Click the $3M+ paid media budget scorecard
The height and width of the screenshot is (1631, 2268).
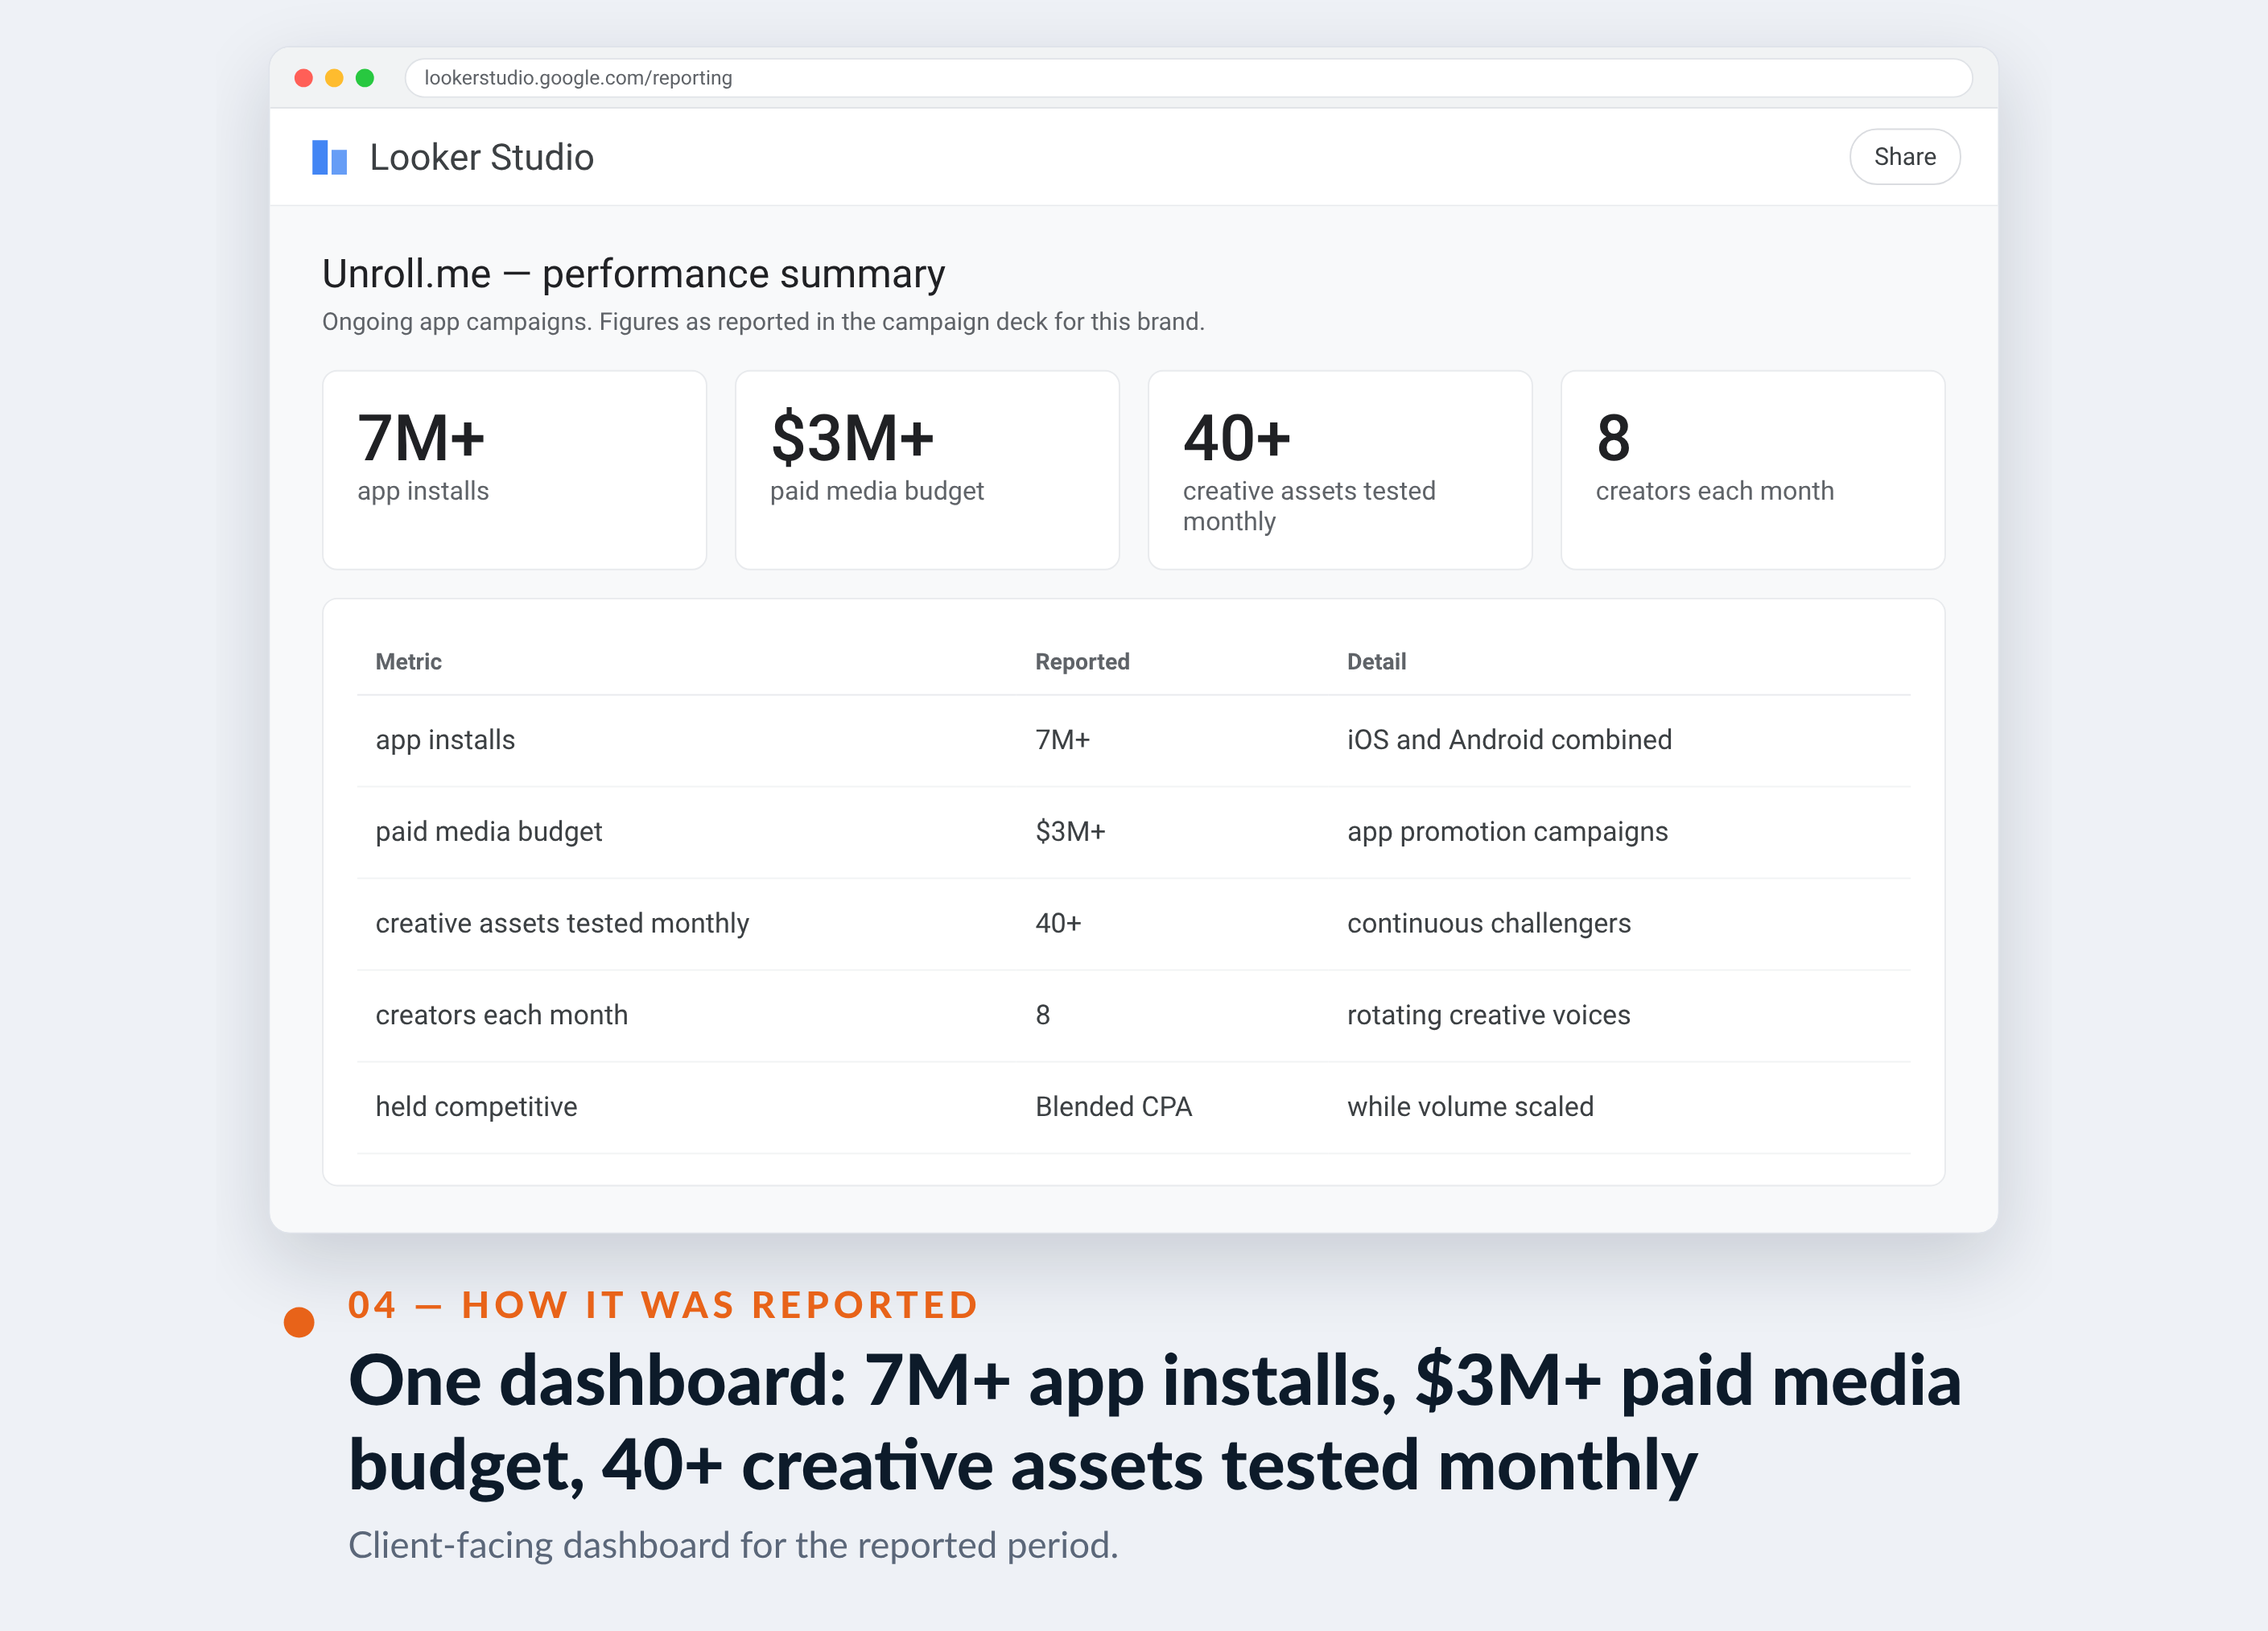coord(927,470)
